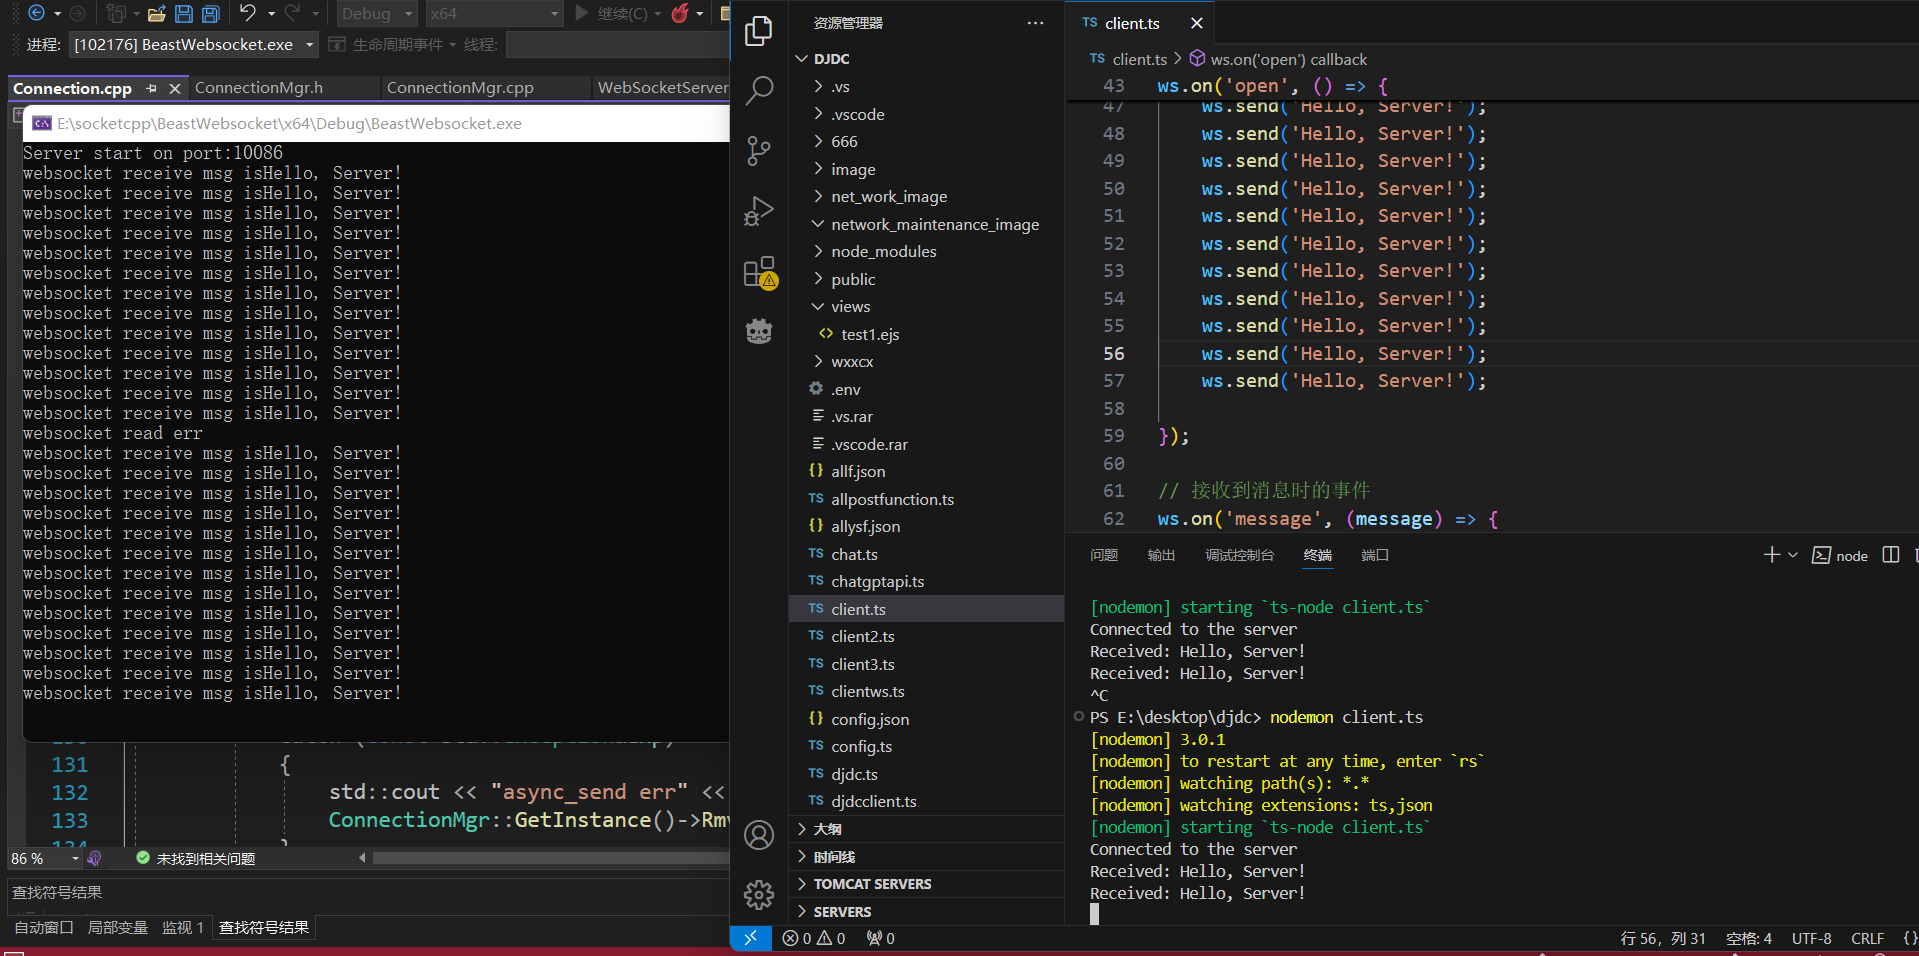
Task: Pin the Connection.cpp tab
Action: click(152, 88)
